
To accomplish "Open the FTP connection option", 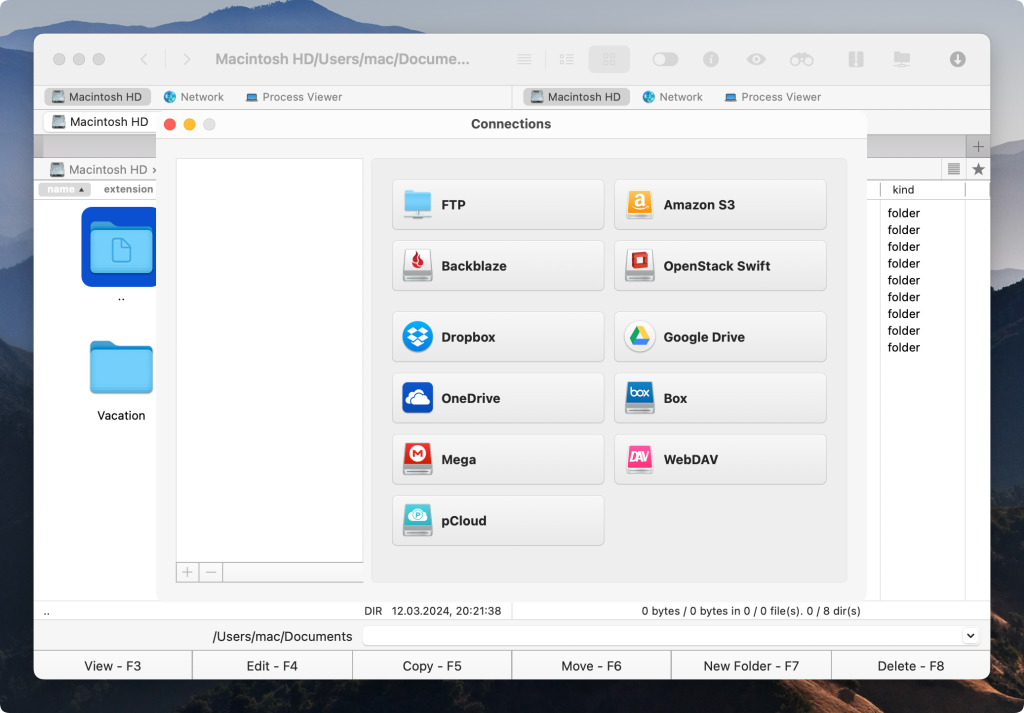I will [x=498, y=205].
